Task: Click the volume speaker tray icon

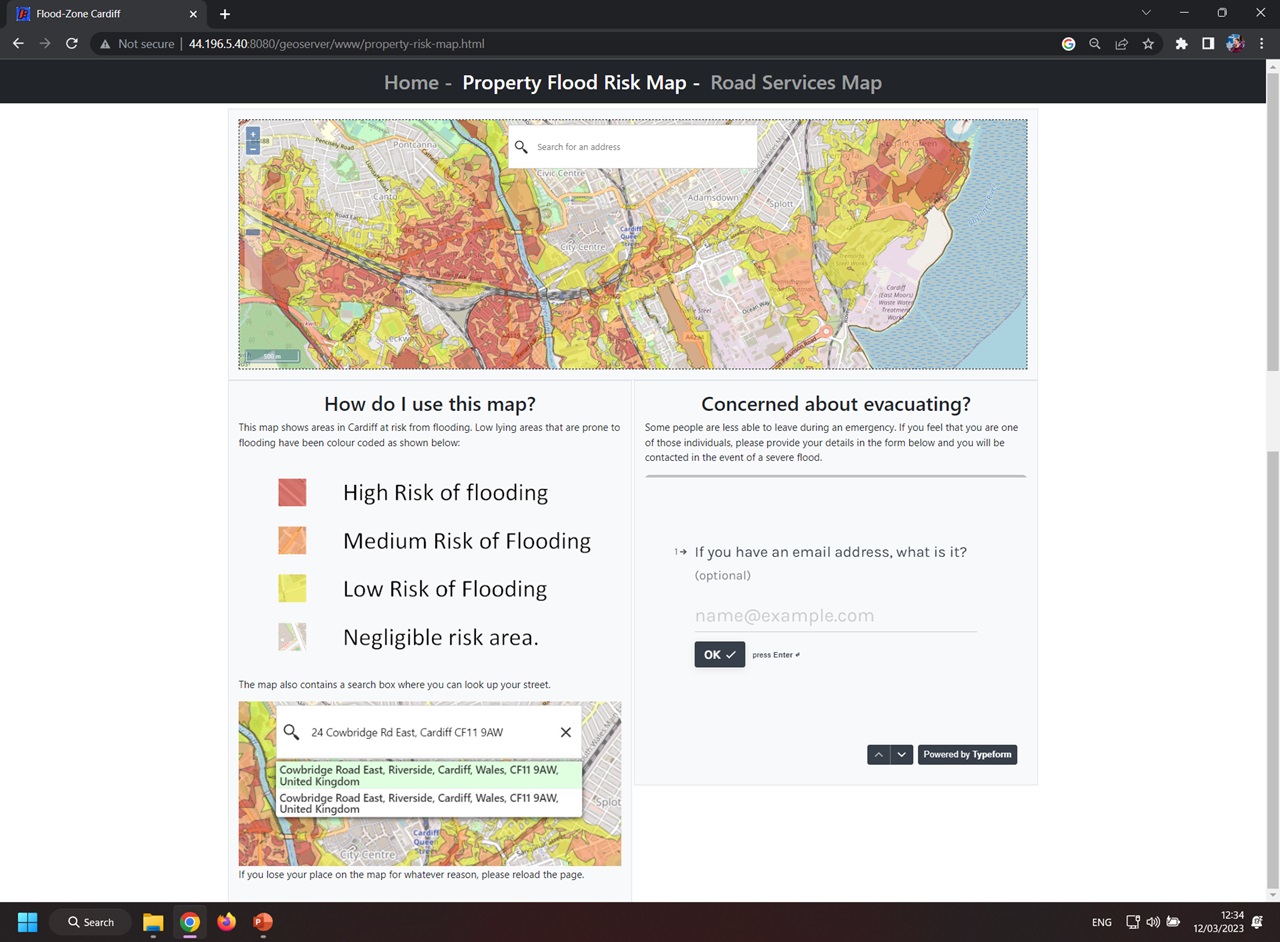Action: [1153, 922]
